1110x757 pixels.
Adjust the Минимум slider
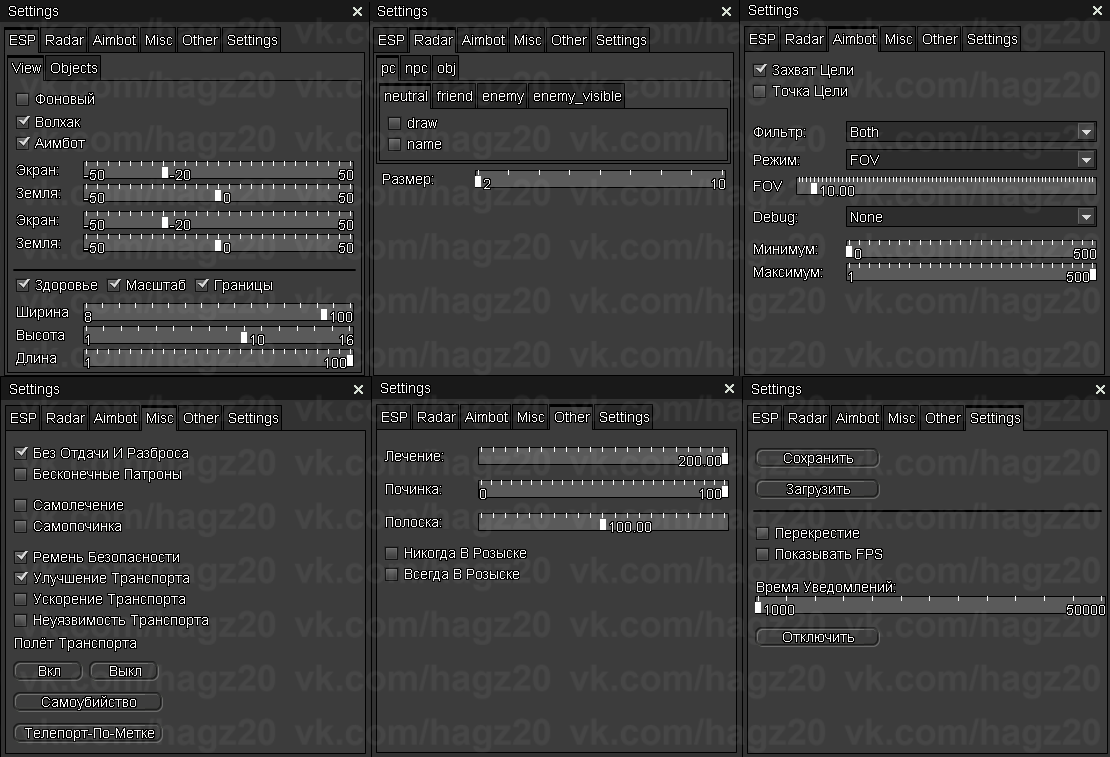(971, 249)
